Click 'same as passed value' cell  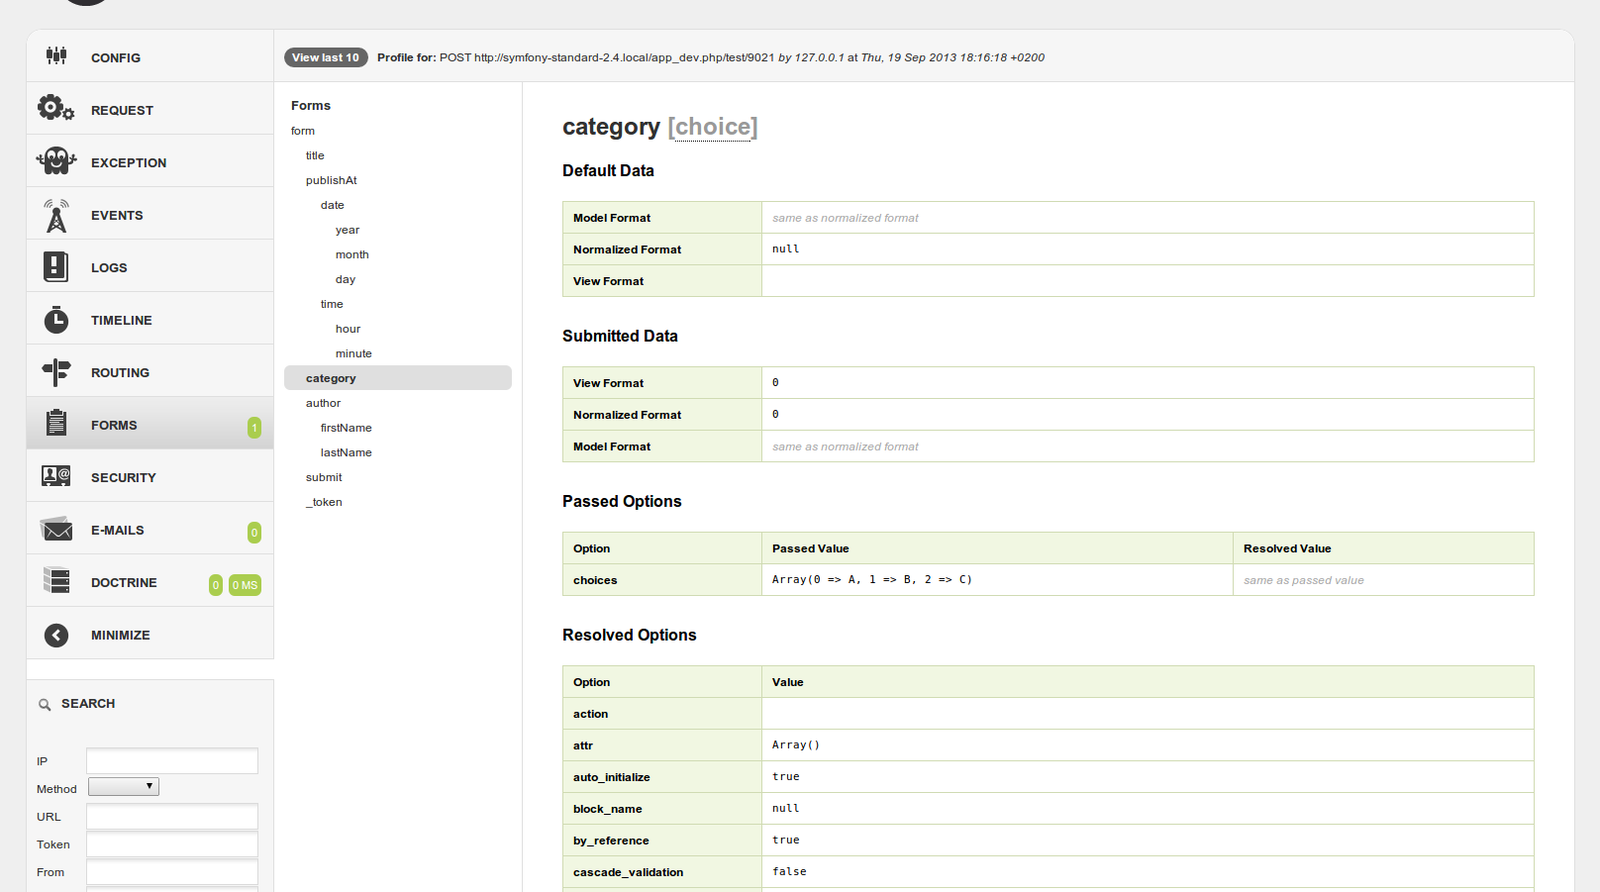click(1303, 580)
